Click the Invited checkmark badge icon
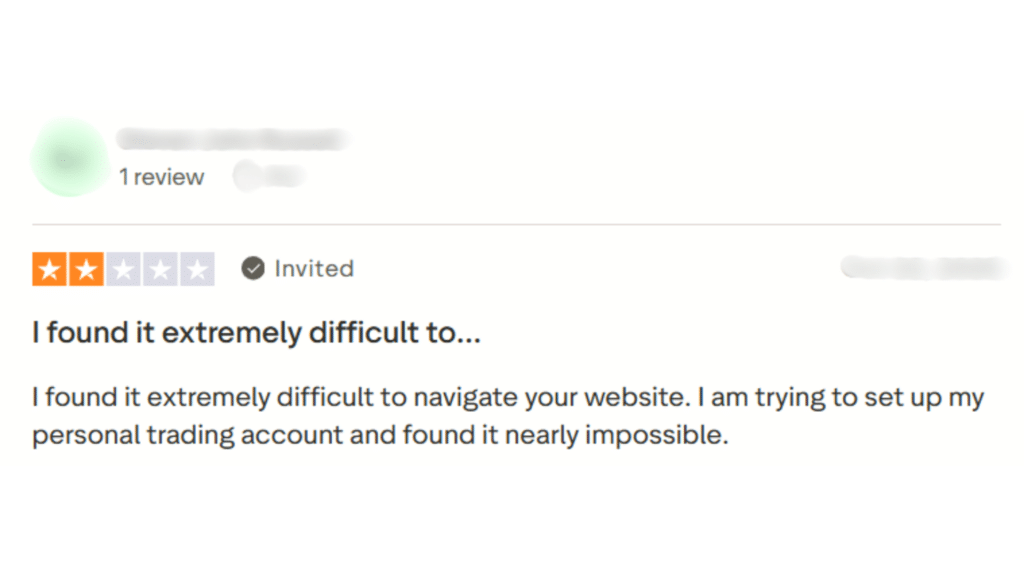The width and height of the screenshot is (1024, 576). 253,268
